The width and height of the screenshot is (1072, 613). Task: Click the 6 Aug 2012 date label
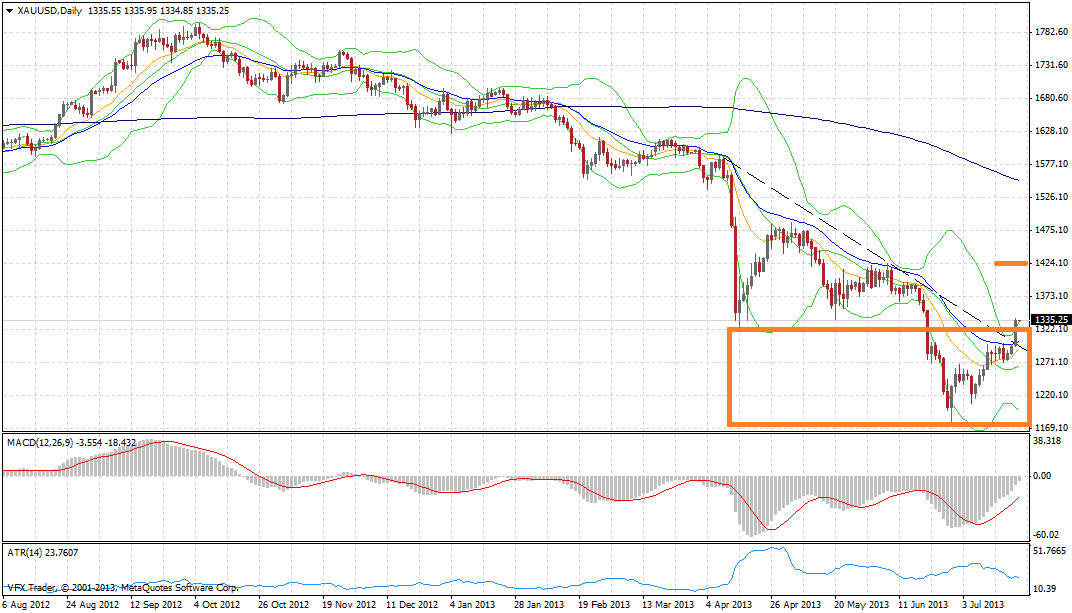click(27, 605)
